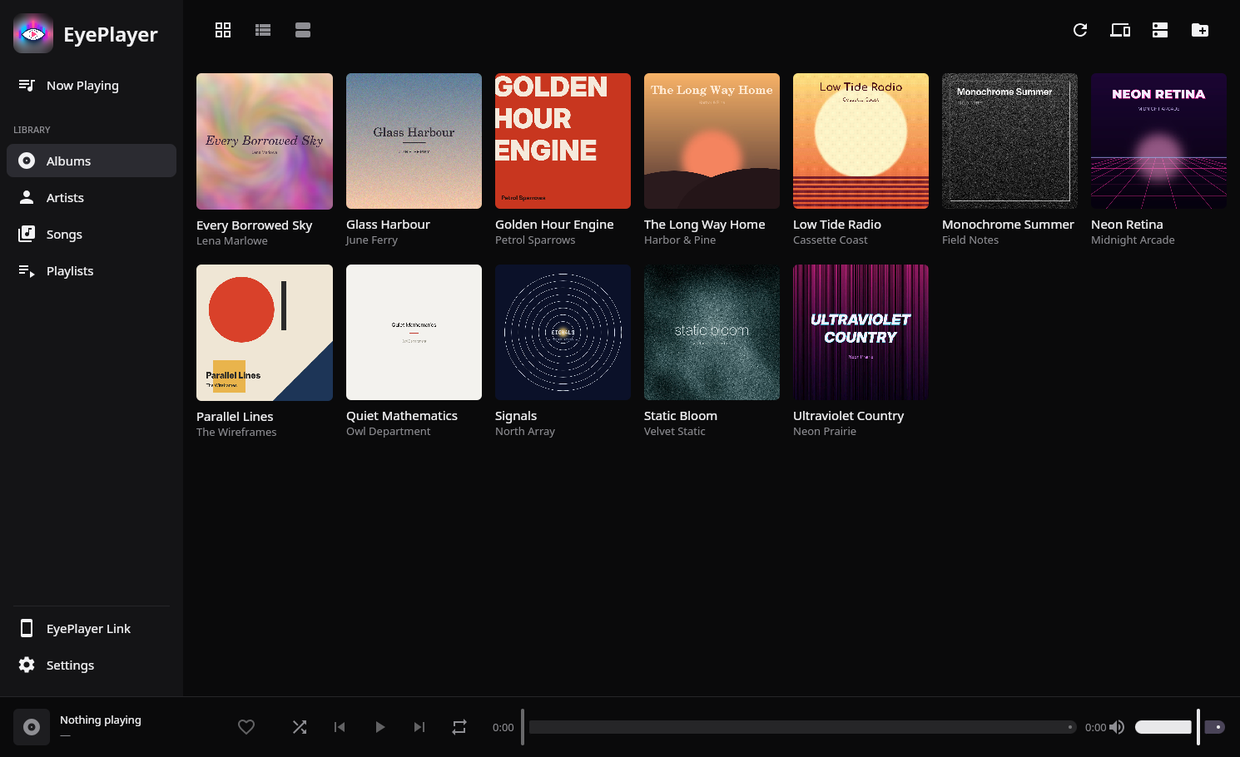The image size is (1240, 757).
Task: Click the artist name Midnight Arcade
Action: (x=1133, y=240)
